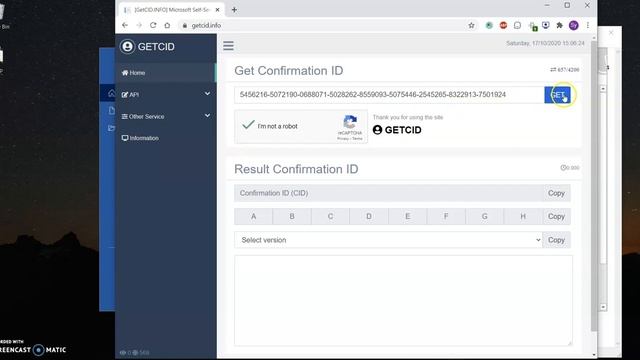The image size is (640, 360).
Task: Click block D of the confirmation ID
Action: point(369,216)
